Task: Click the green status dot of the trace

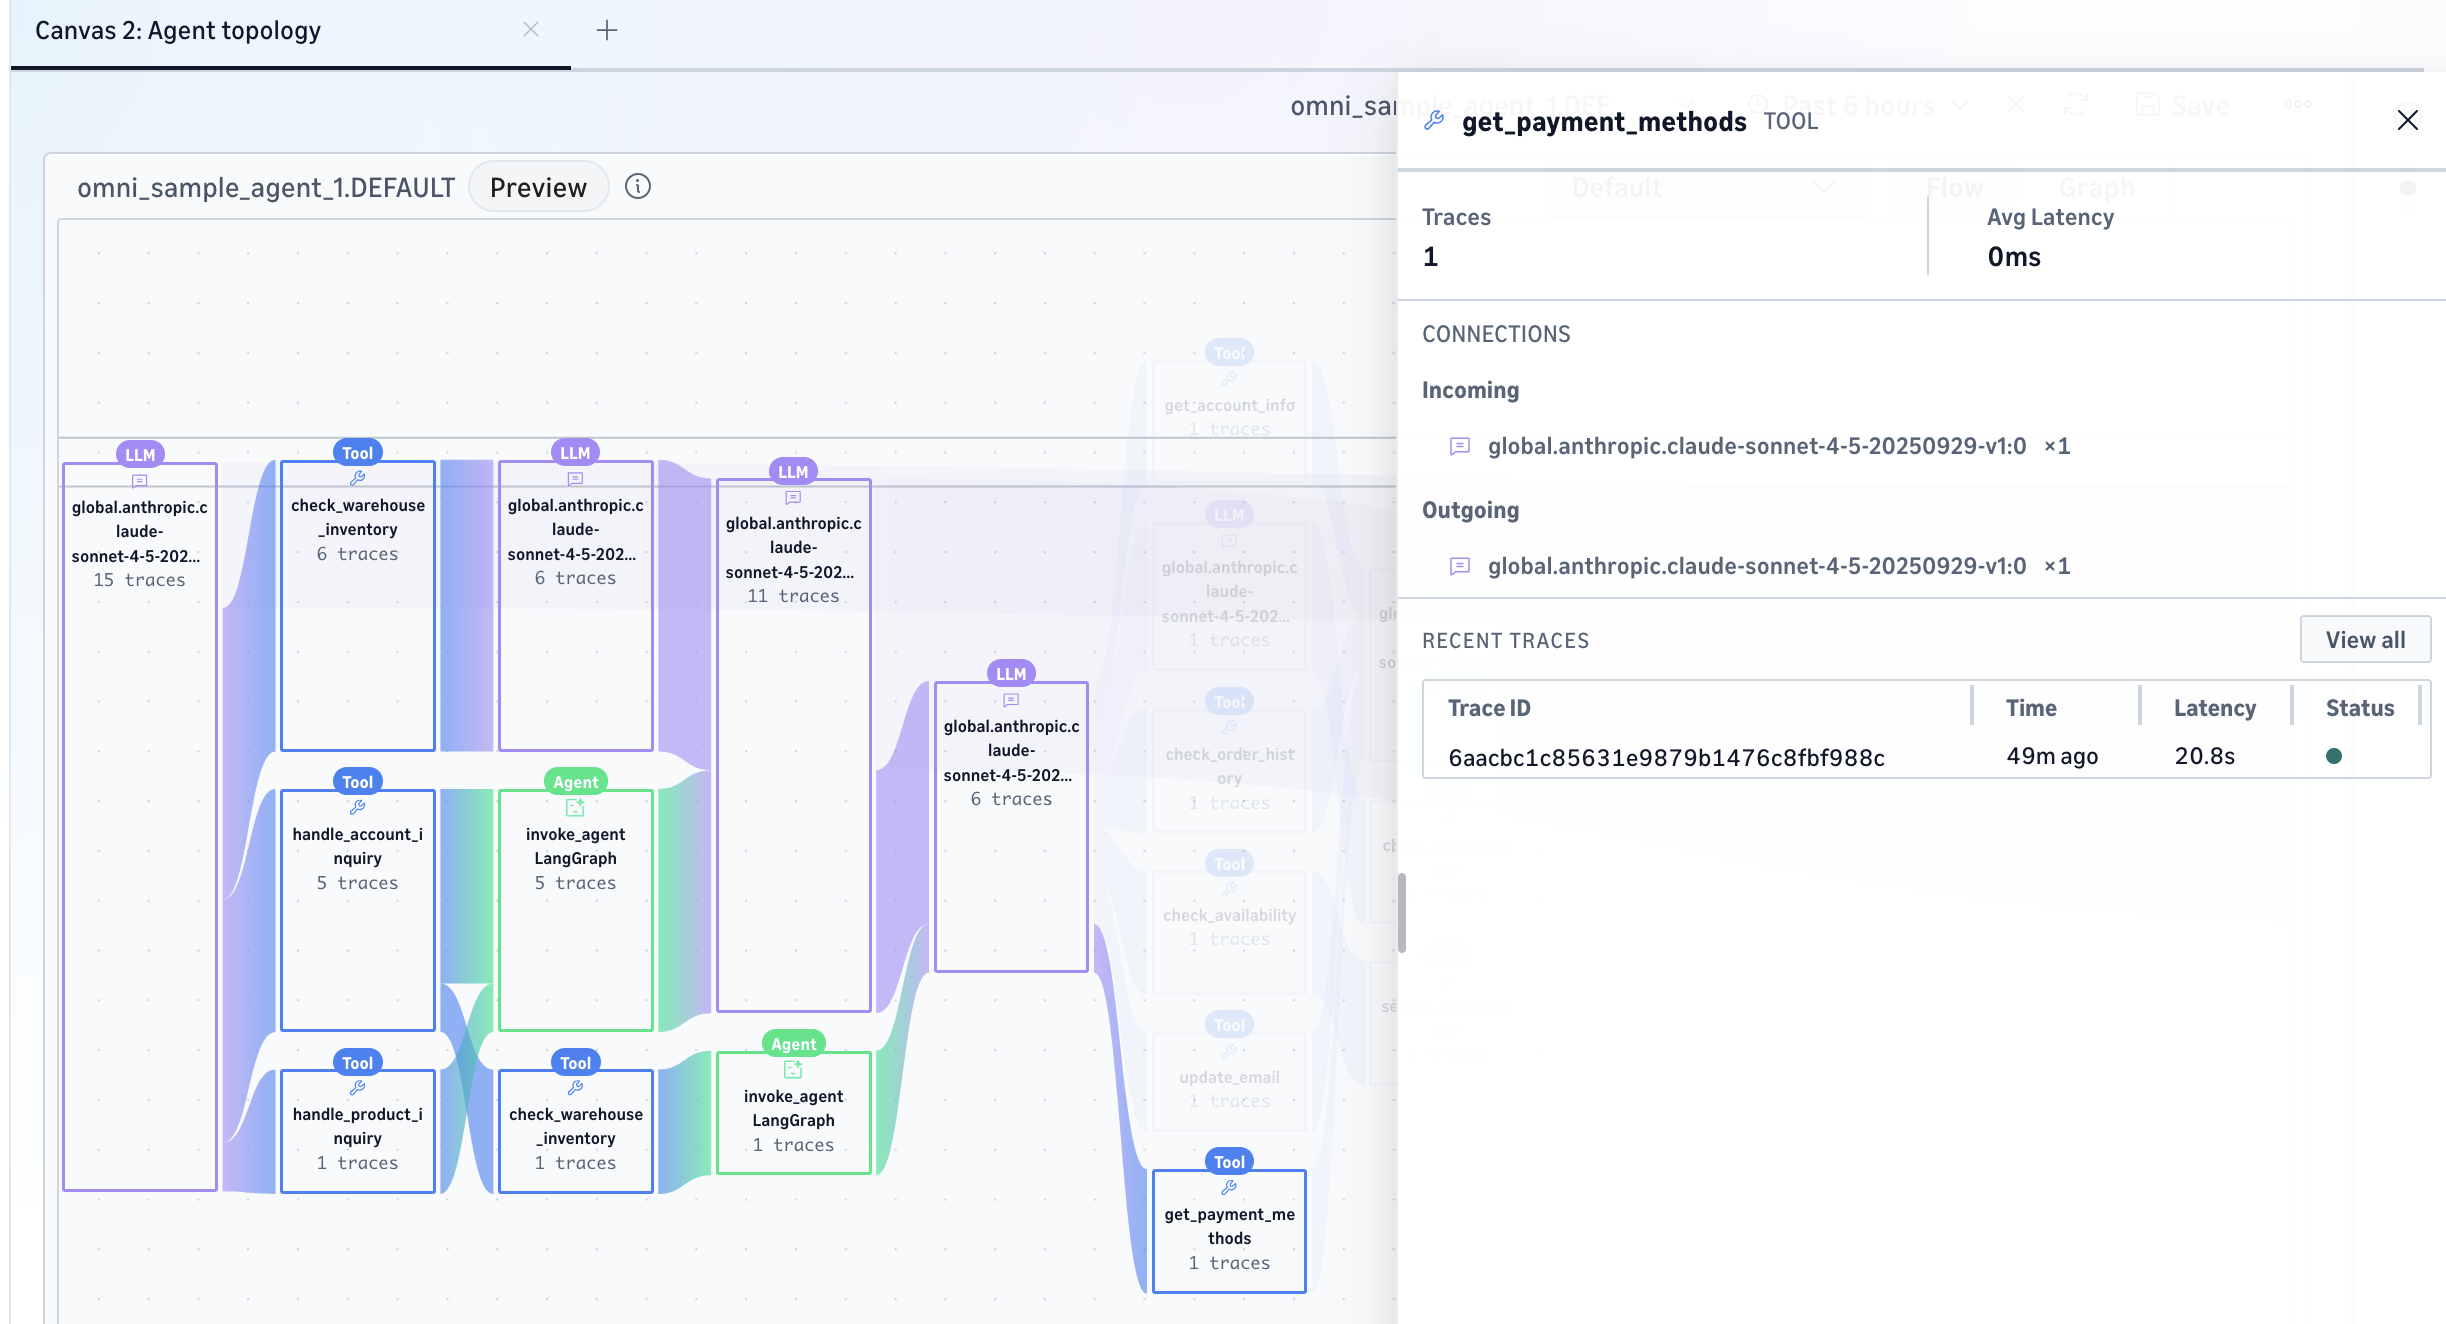Action: click(x=2334, y=756)
